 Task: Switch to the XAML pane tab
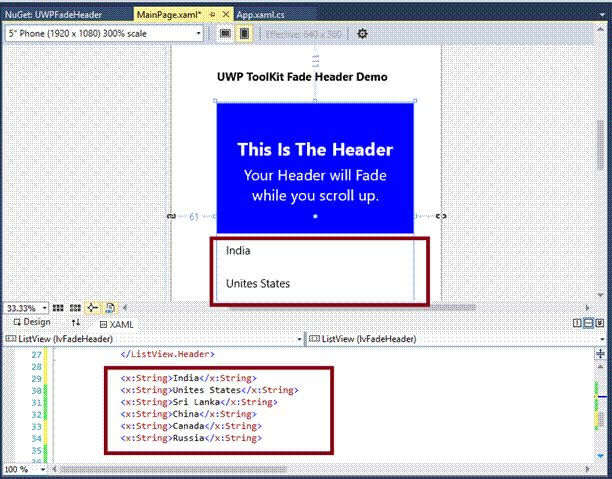tap(117, 324)
